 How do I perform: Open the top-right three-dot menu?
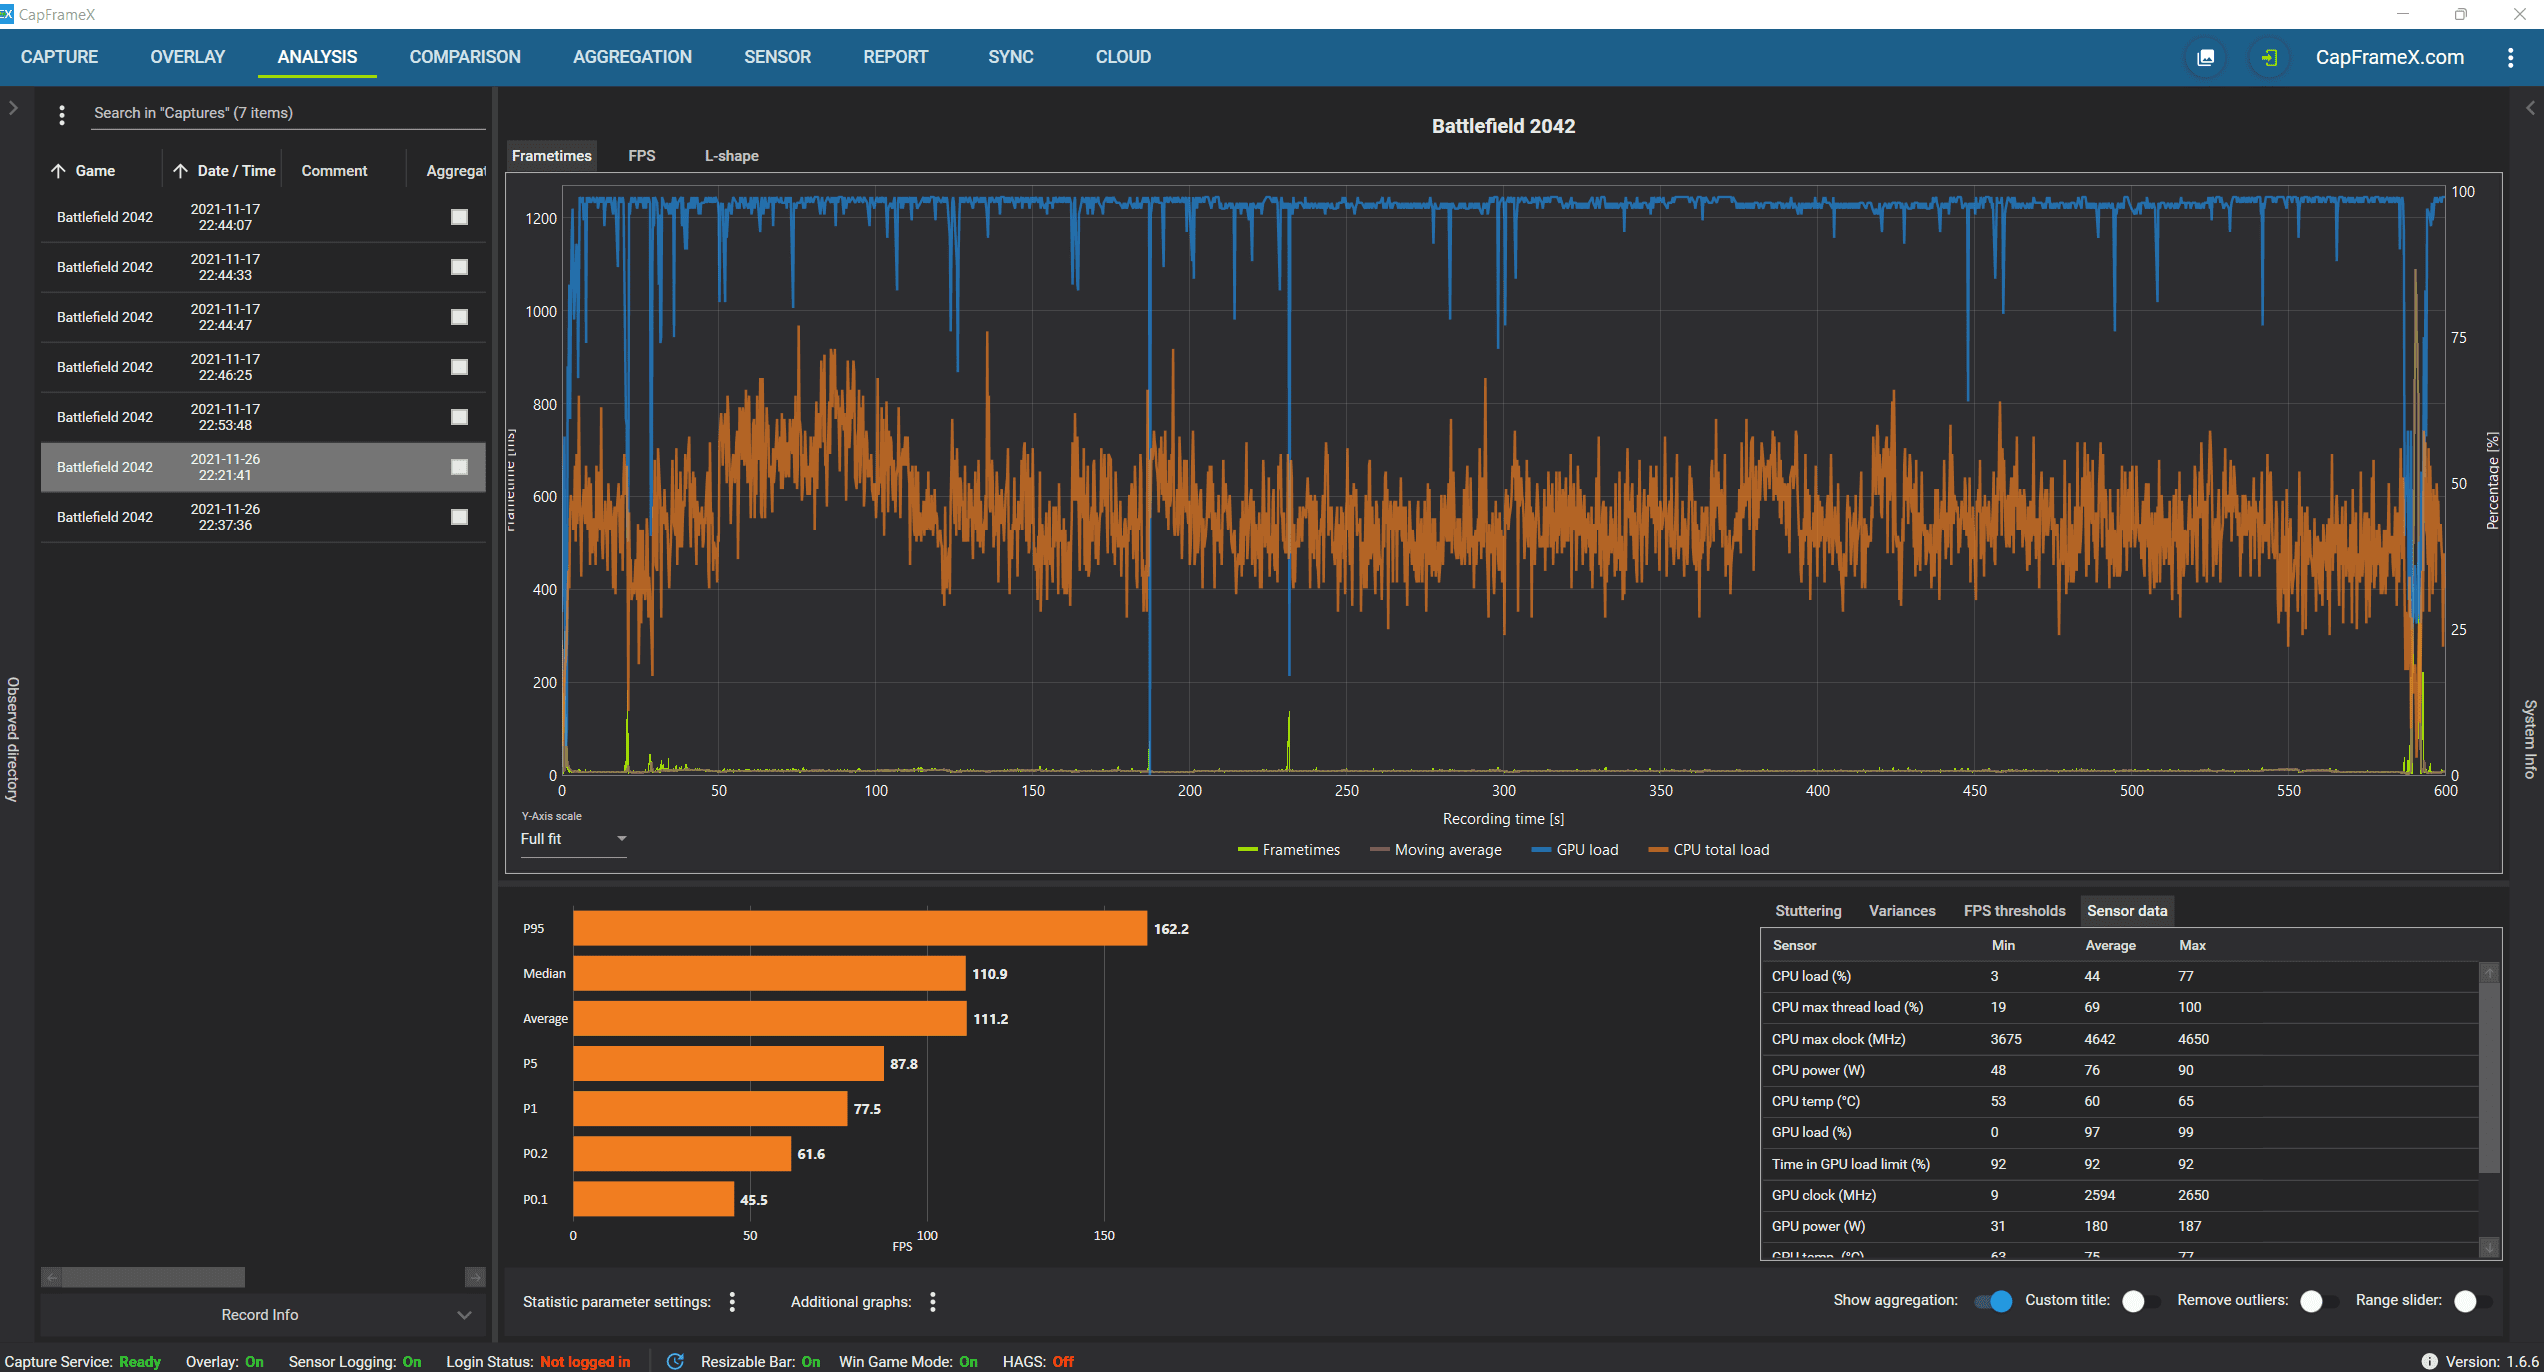[x=2510, y=57]
